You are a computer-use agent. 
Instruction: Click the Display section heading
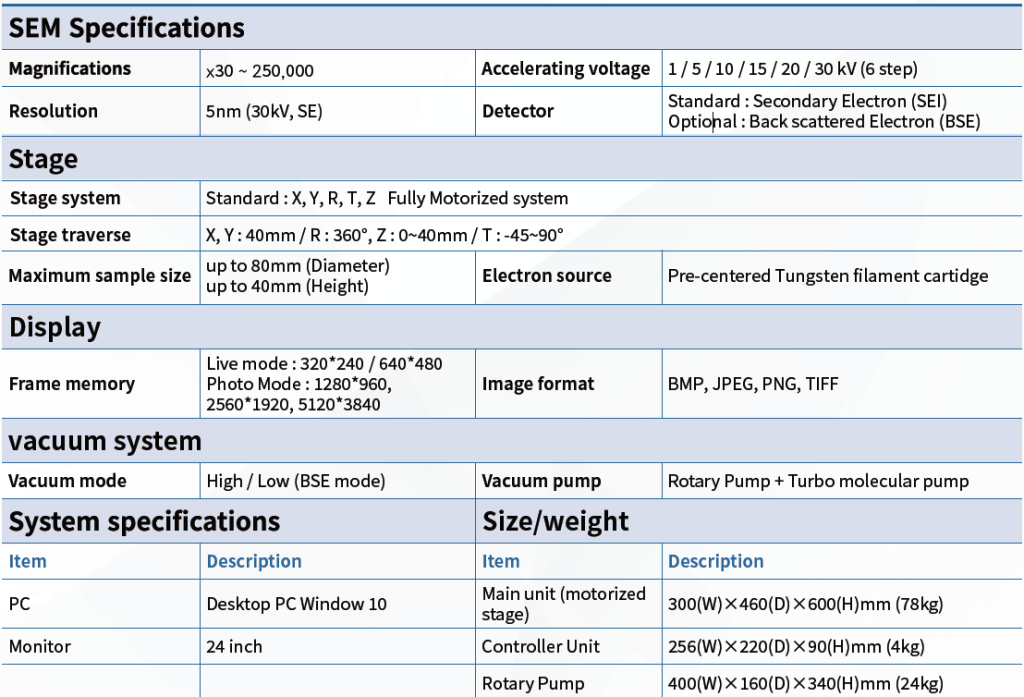pos(55,328)
